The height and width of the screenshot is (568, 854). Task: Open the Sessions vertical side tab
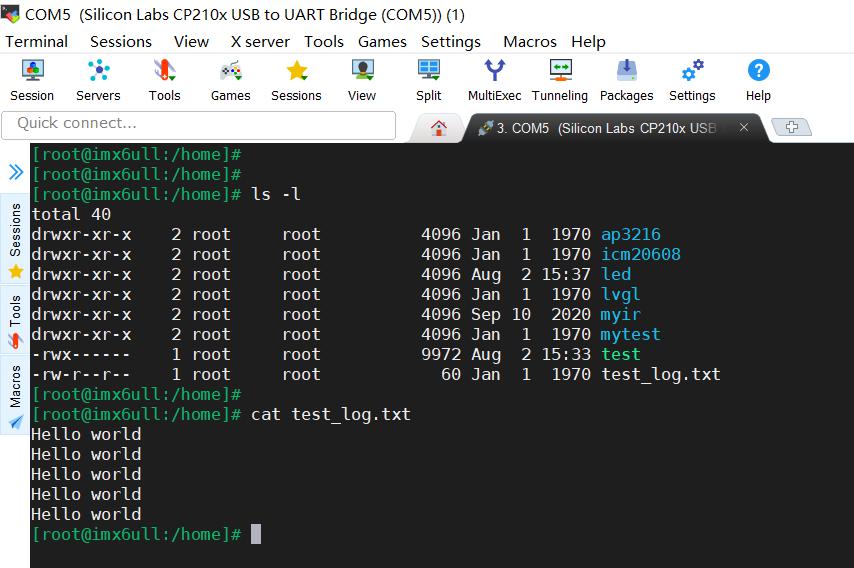(15, 239)
